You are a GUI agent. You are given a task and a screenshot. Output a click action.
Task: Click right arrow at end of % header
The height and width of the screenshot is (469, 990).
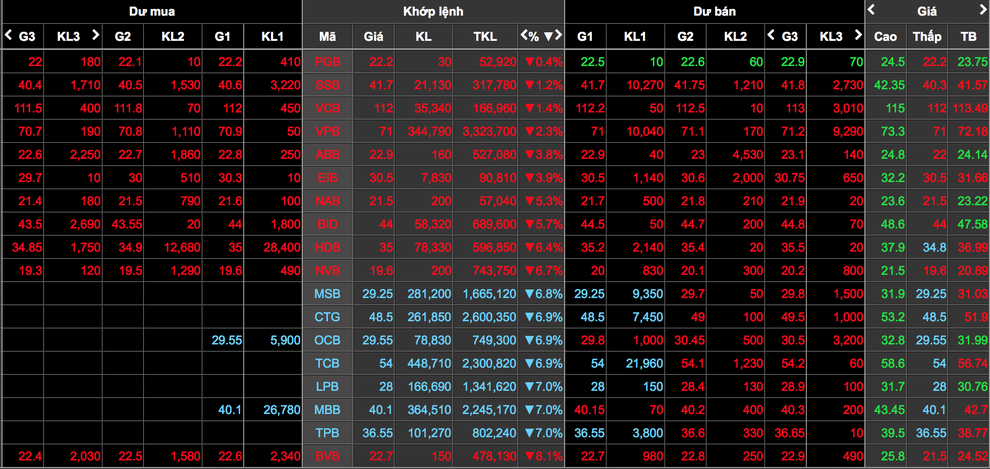pyautogui.click(x=558, y=36)
